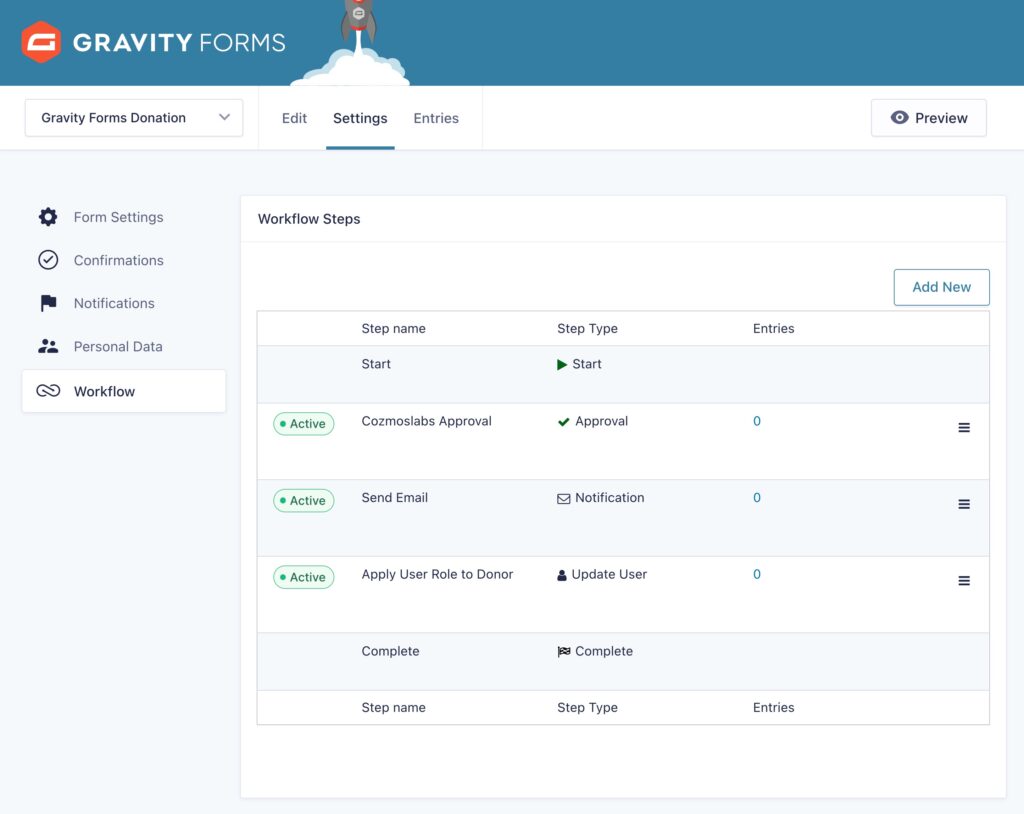Click the Add New button
The height and width of the screenshot is (814, 1024).
tap(941, 287)
